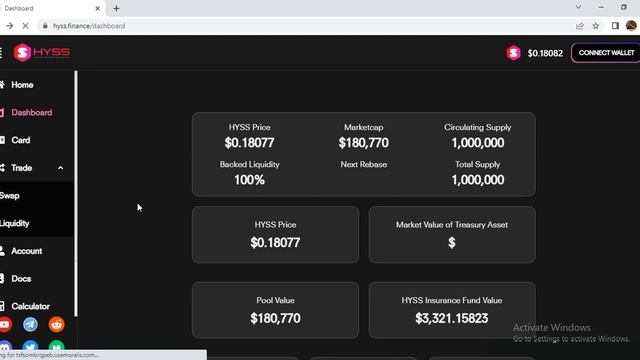
Task: Click the header price $0.18082
Action: (x=545, y=53)
